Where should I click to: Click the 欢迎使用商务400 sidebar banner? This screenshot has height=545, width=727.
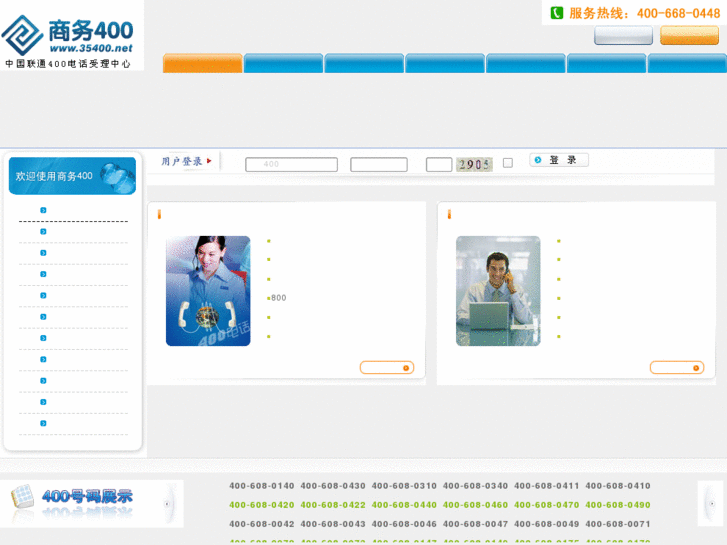coord(72,176)
